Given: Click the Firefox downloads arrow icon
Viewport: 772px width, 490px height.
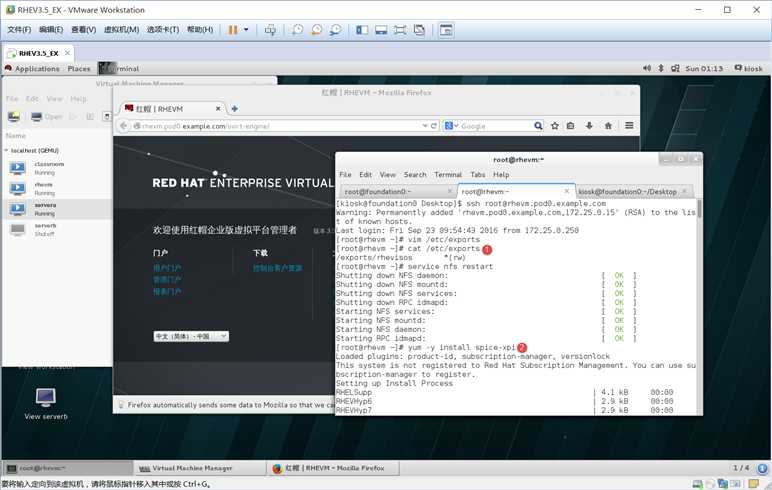Looking at the screenshot, I should [589, 126].
